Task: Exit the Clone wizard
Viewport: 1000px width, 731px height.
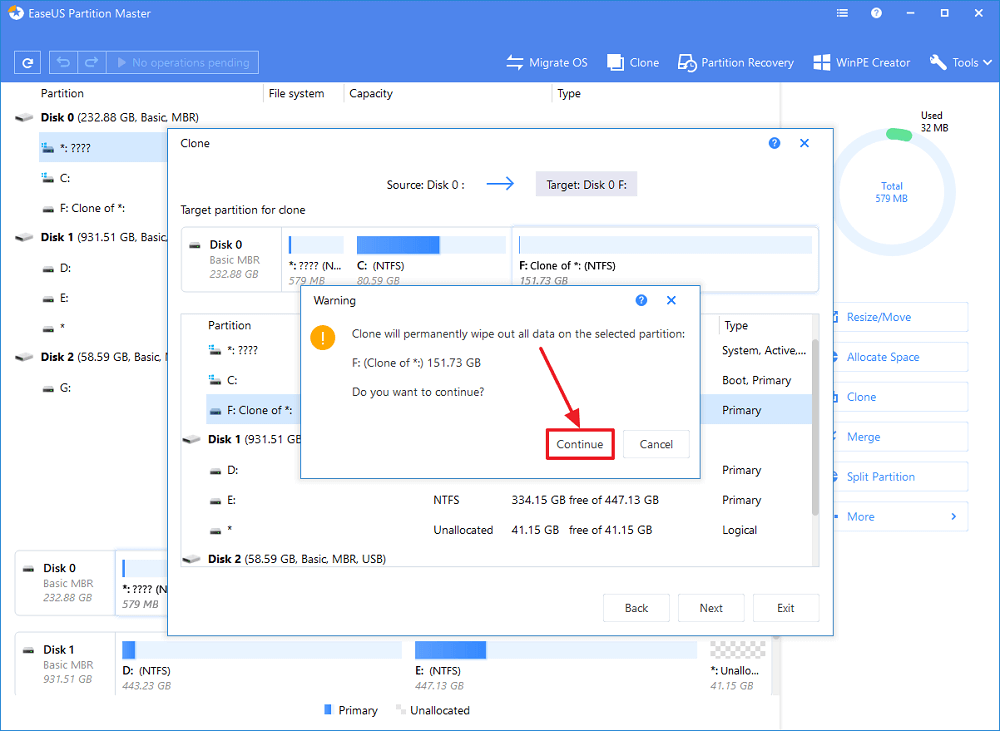Action: (786, 608)
